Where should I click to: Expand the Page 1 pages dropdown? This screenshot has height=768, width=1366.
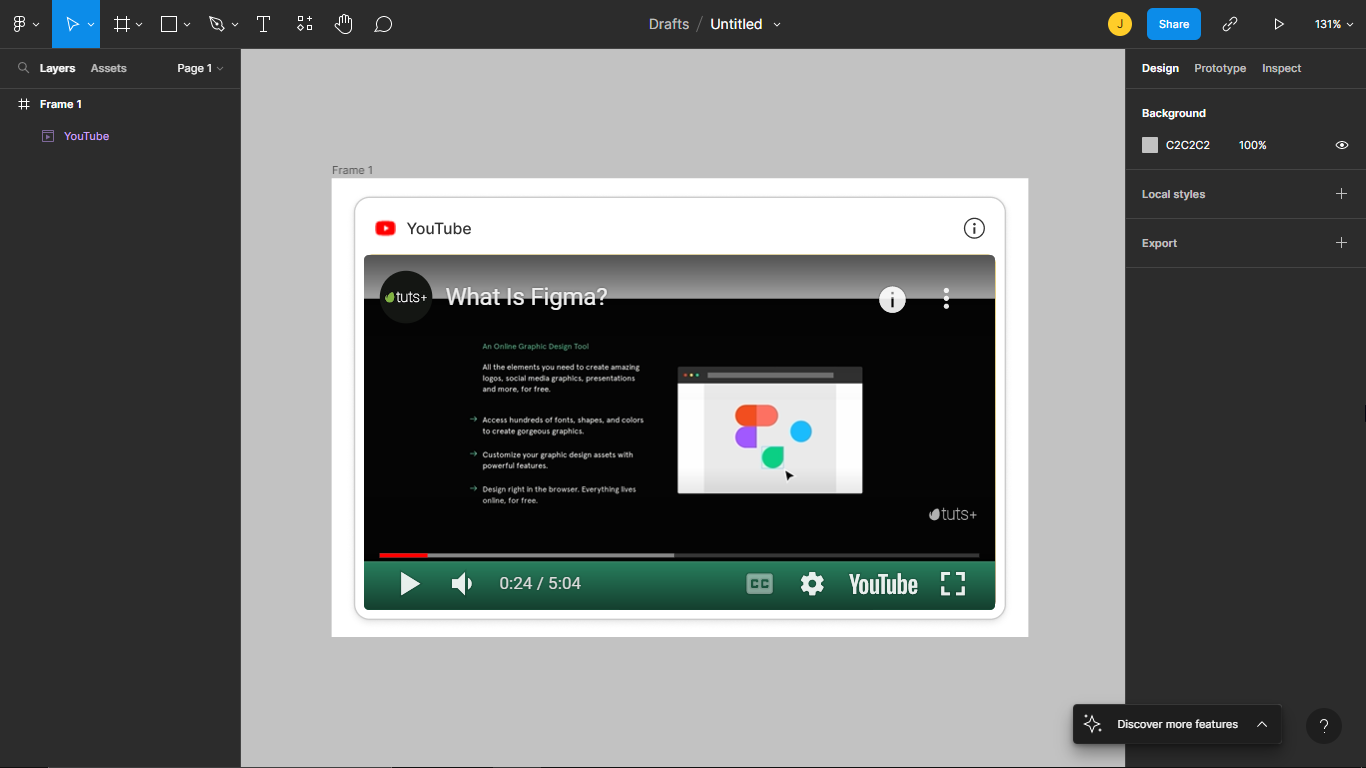click(200, 68)
